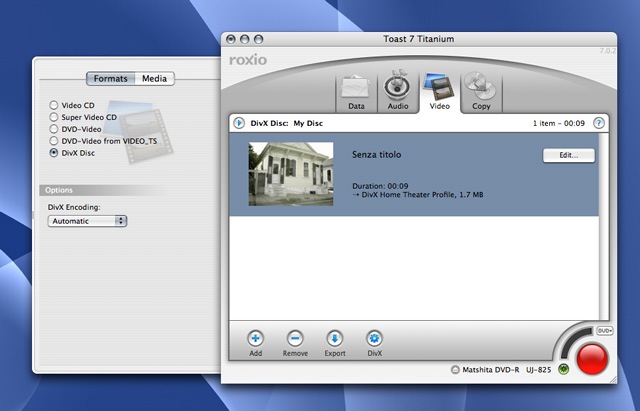The width and height of the screenshot is (640, 411).
Task: Click the vertical scrollbar of the video list
Action: (x=604, y=227)
